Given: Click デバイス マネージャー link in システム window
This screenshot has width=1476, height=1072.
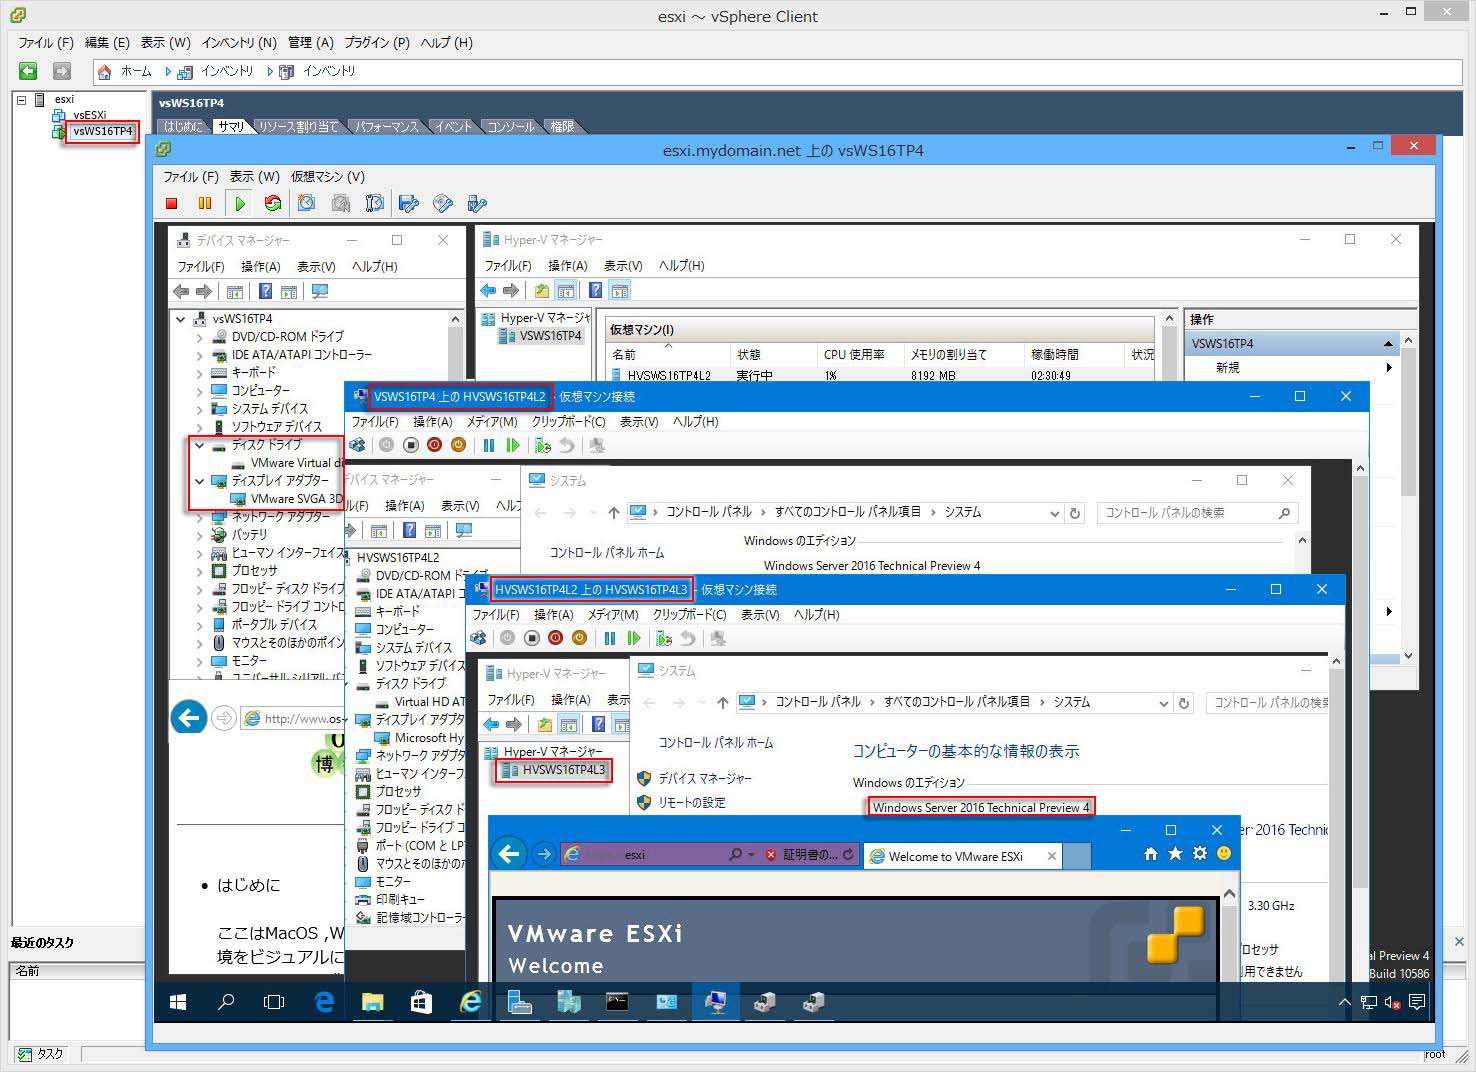Looking at the screenshot, I should 705,778.
